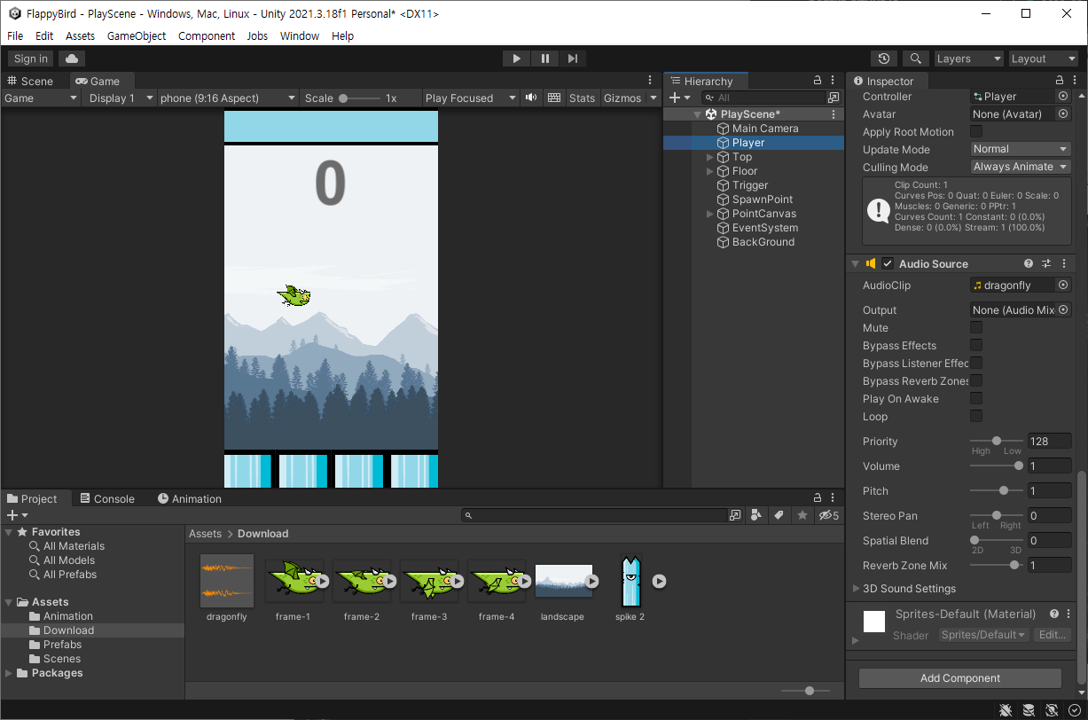Switch to the Animation tab
The width and height of the screenshot is (1088, 720).
[189, 499]
